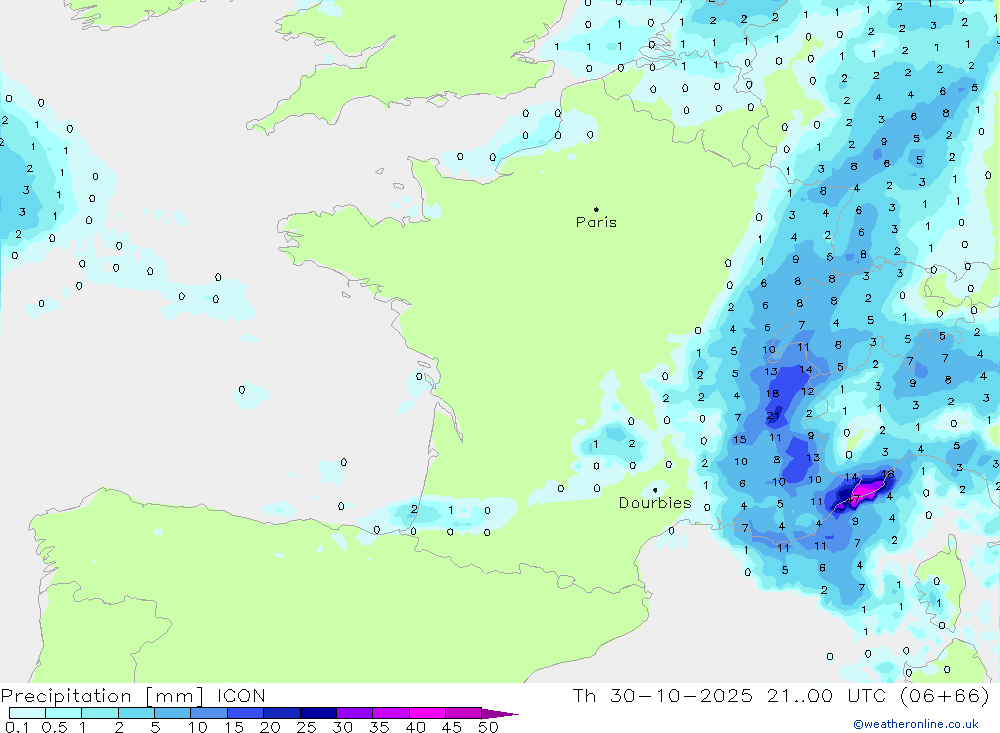Click the weatheronline.co.uk link
Viewport: 1000px width, 733px height.
coord(915,724)
